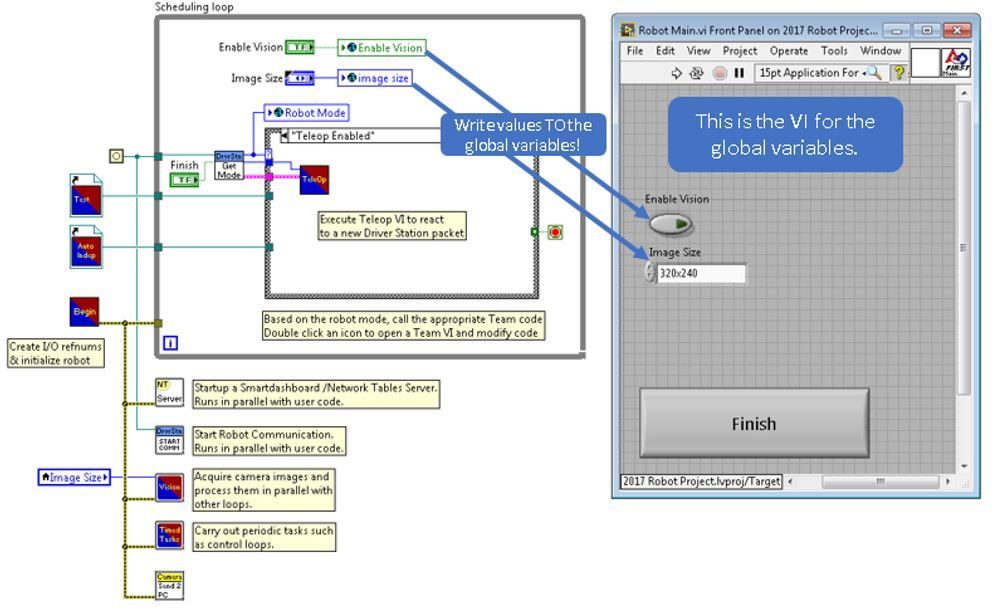Open the Tools menu
Viewport: 999px width, 615px height.
[x=834, y=51]
